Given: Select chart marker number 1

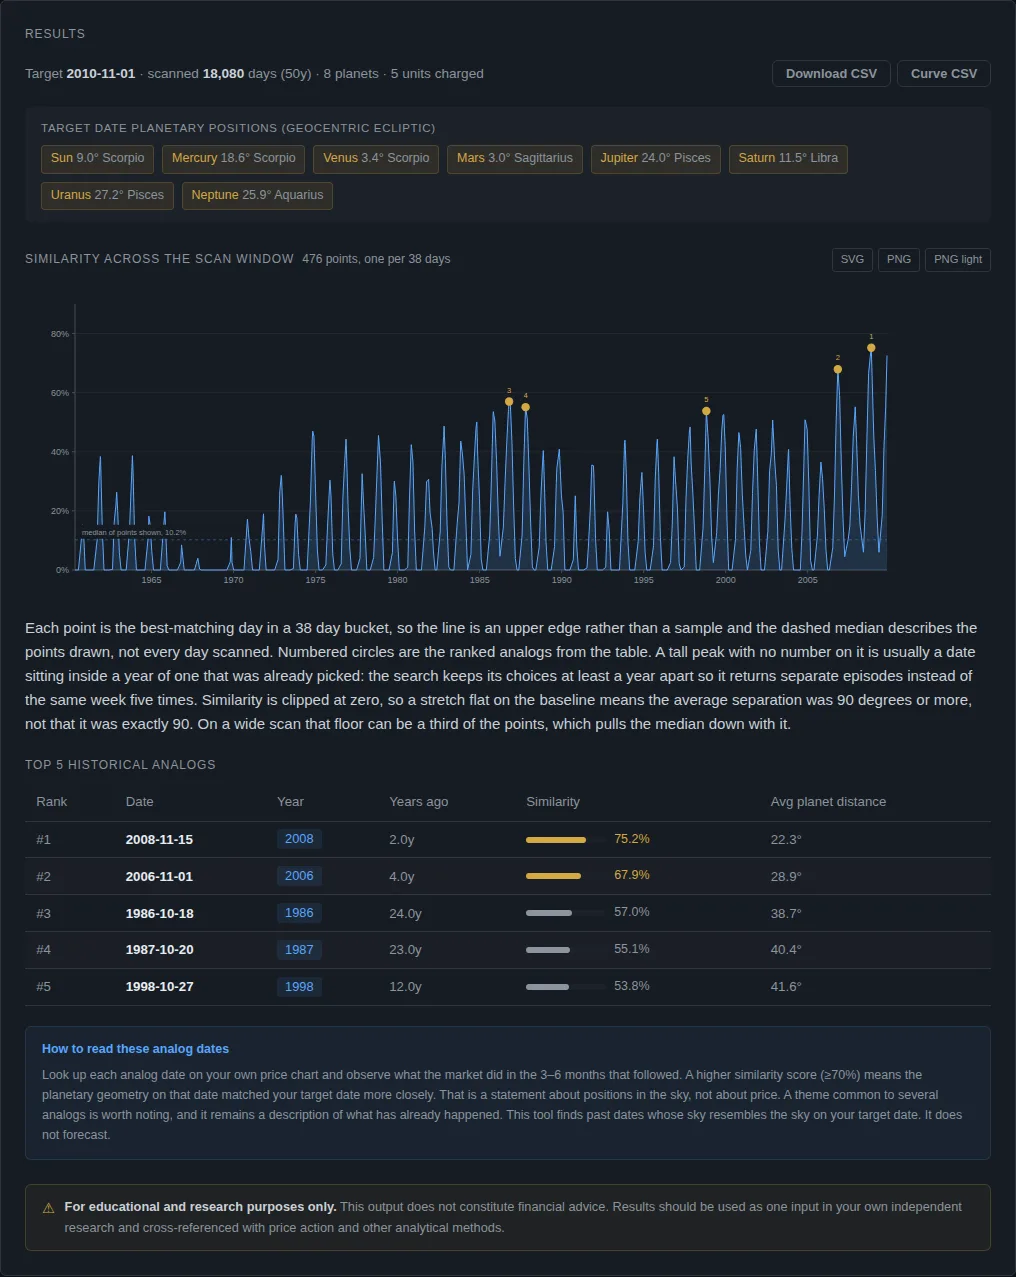Looking at the screenshot, I should 871,348.
